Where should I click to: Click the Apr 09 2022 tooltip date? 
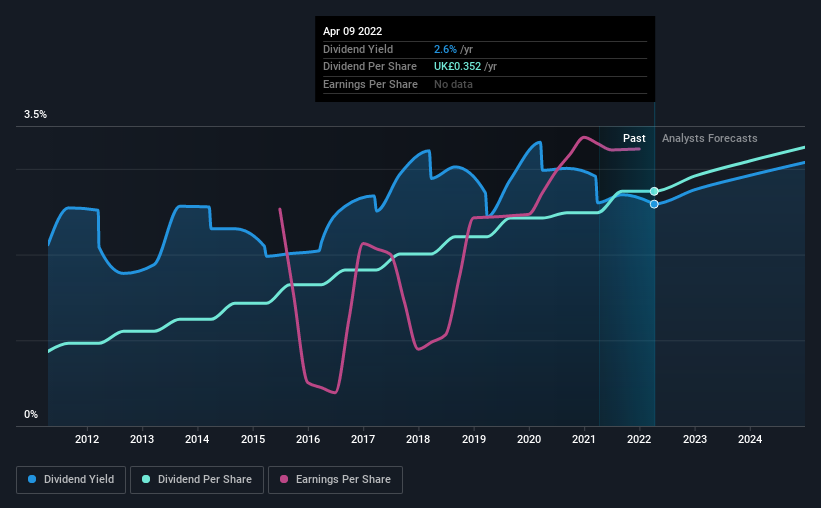[x=352, y=31]
